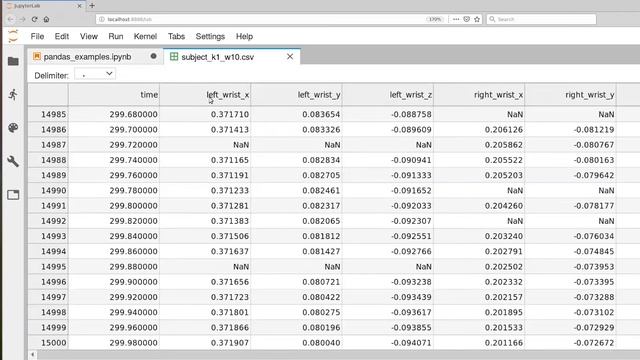Click the time cell 299.860000
This screenshot has height=360, width=640.
[114, 251]
